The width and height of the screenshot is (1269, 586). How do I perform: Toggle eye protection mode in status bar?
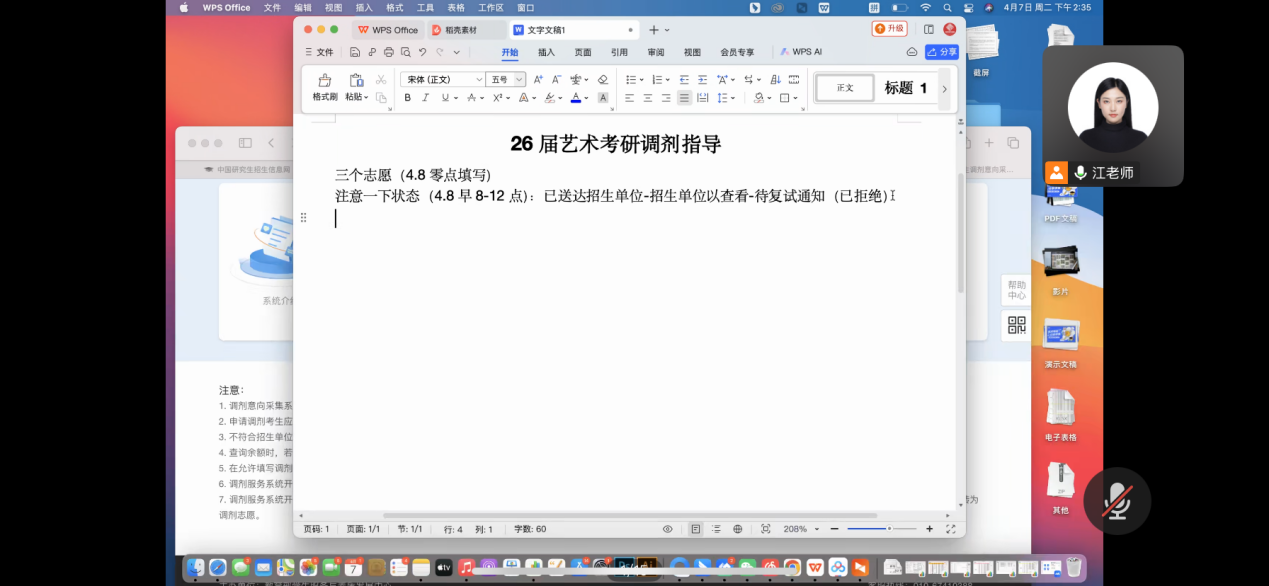[667, 529]
